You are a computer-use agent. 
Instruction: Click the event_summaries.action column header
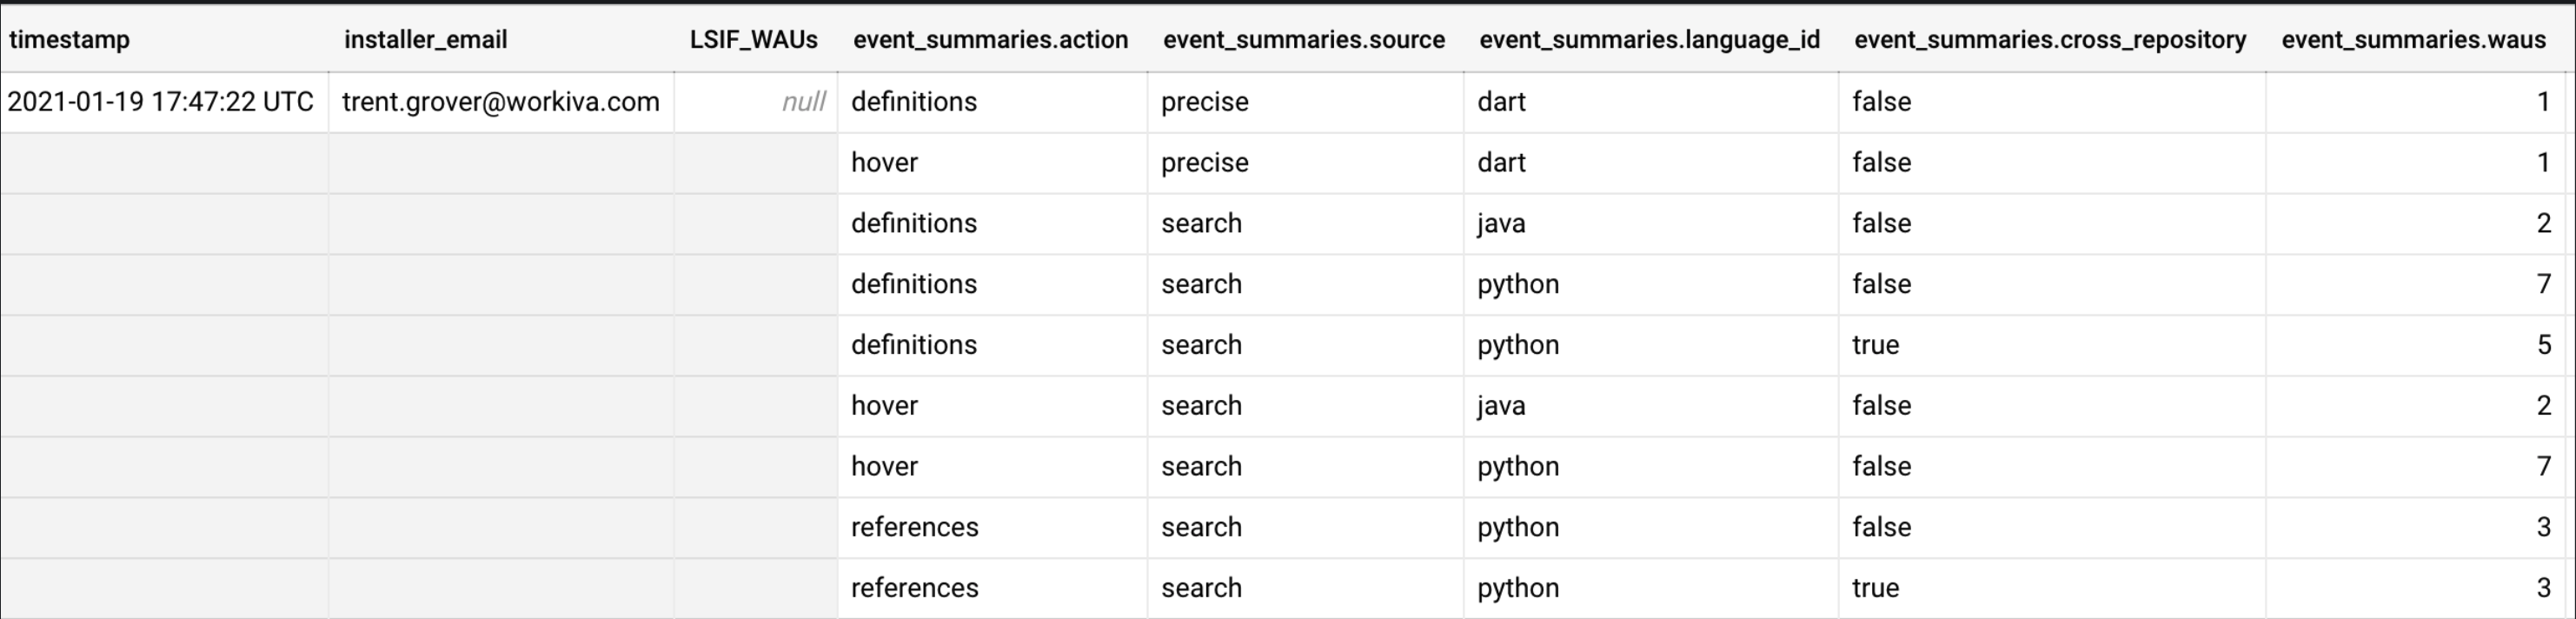coord(990,40)
